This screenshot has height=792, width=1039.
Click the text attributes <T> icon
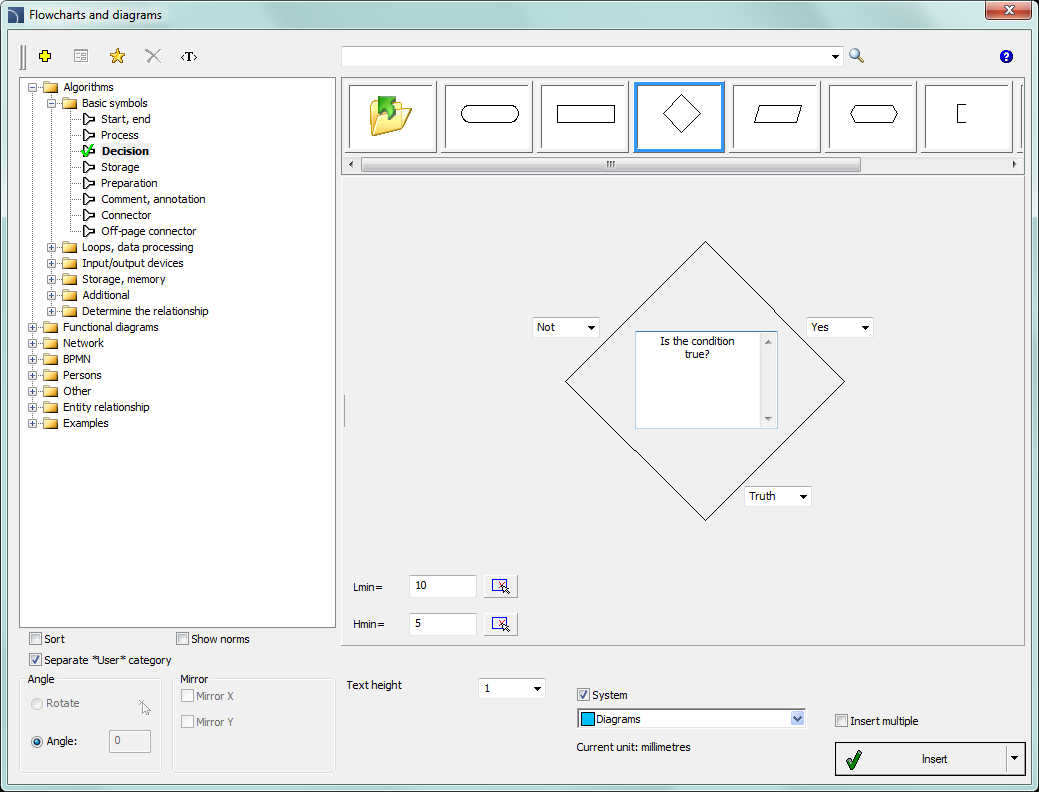pos(189,56)
